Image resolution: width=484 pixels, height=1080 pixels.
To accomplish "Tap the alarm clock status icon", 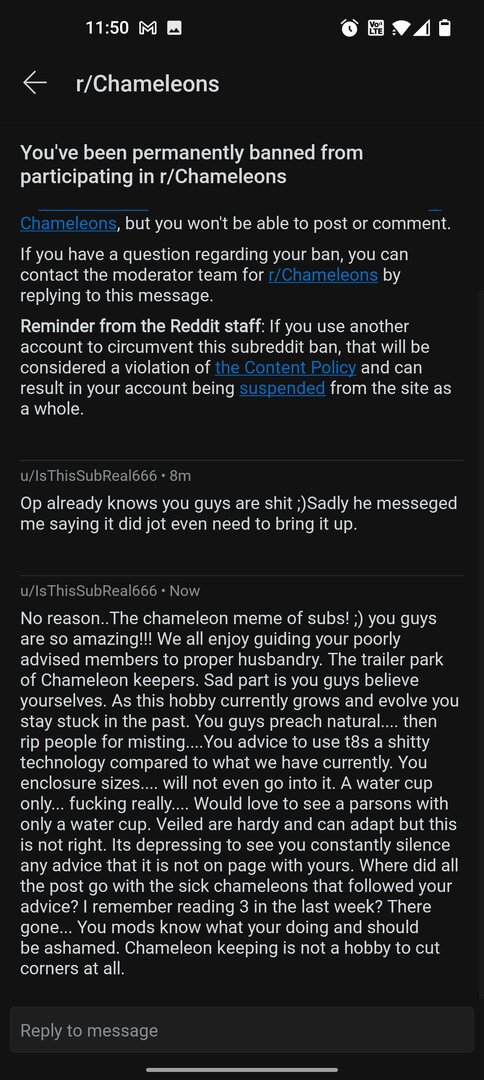I will (350, 28).
